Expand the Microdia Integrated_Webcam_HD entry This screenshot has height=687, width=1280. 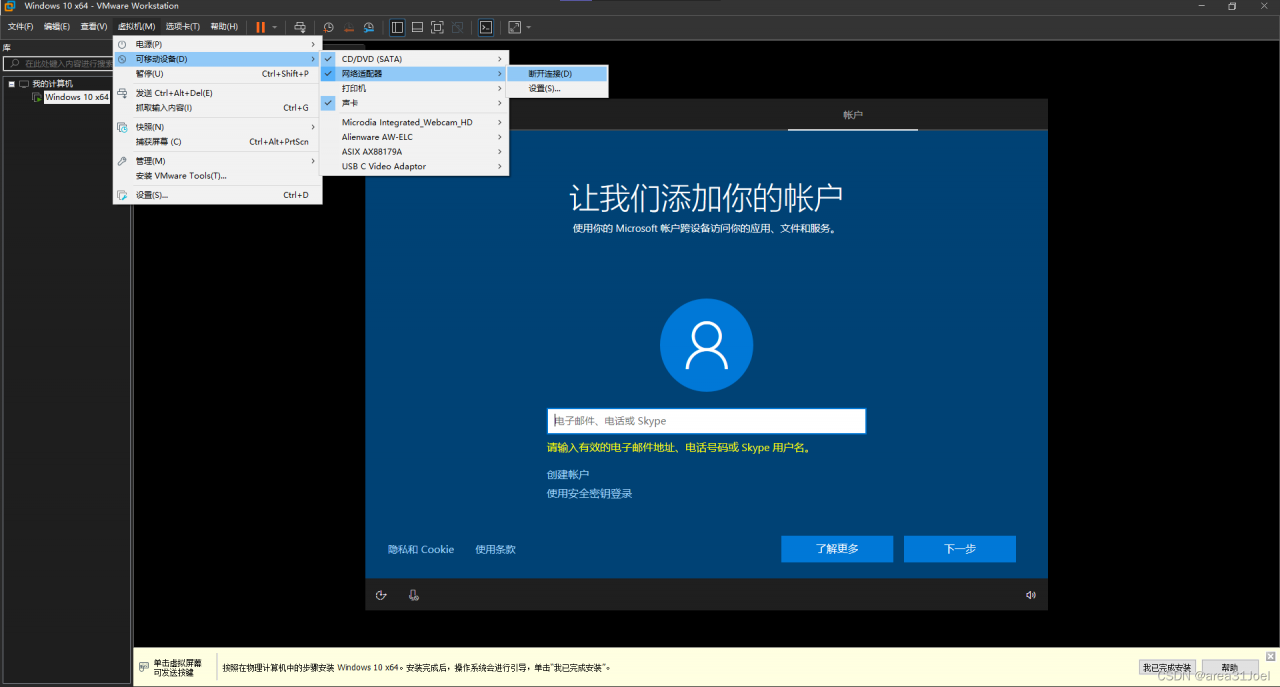414,122
